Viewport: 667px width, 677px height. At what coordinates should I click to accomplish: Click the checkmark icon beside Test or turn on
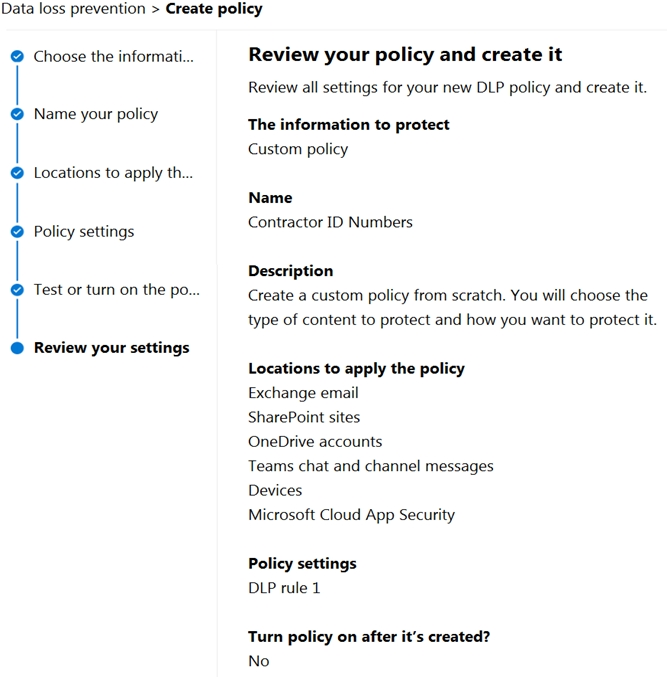(17, 290)
